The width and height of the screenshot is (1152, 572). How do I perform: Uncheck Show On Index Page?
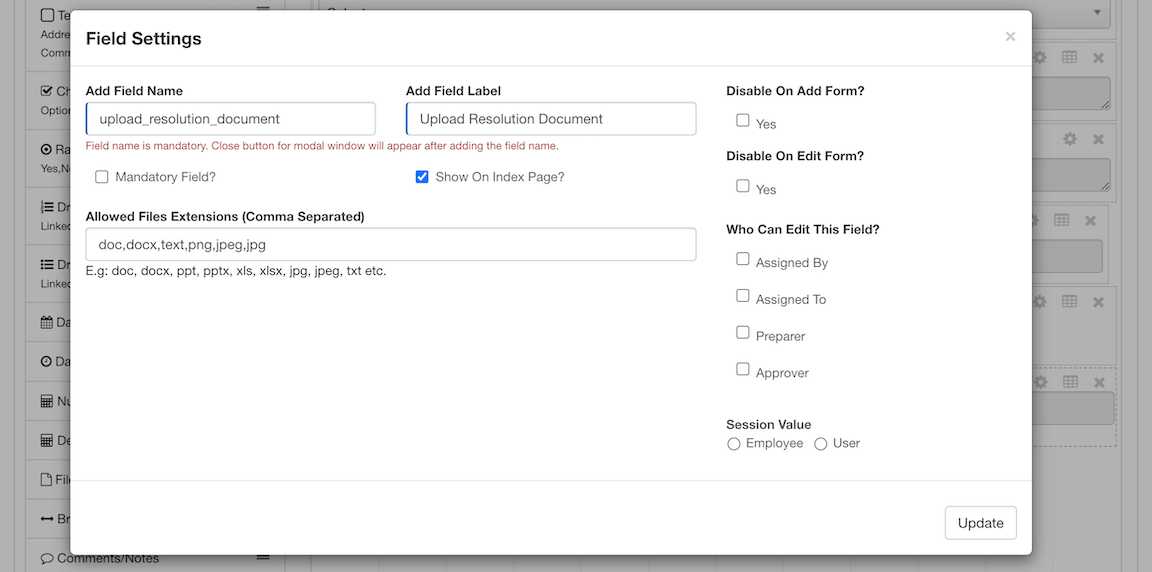422,177
